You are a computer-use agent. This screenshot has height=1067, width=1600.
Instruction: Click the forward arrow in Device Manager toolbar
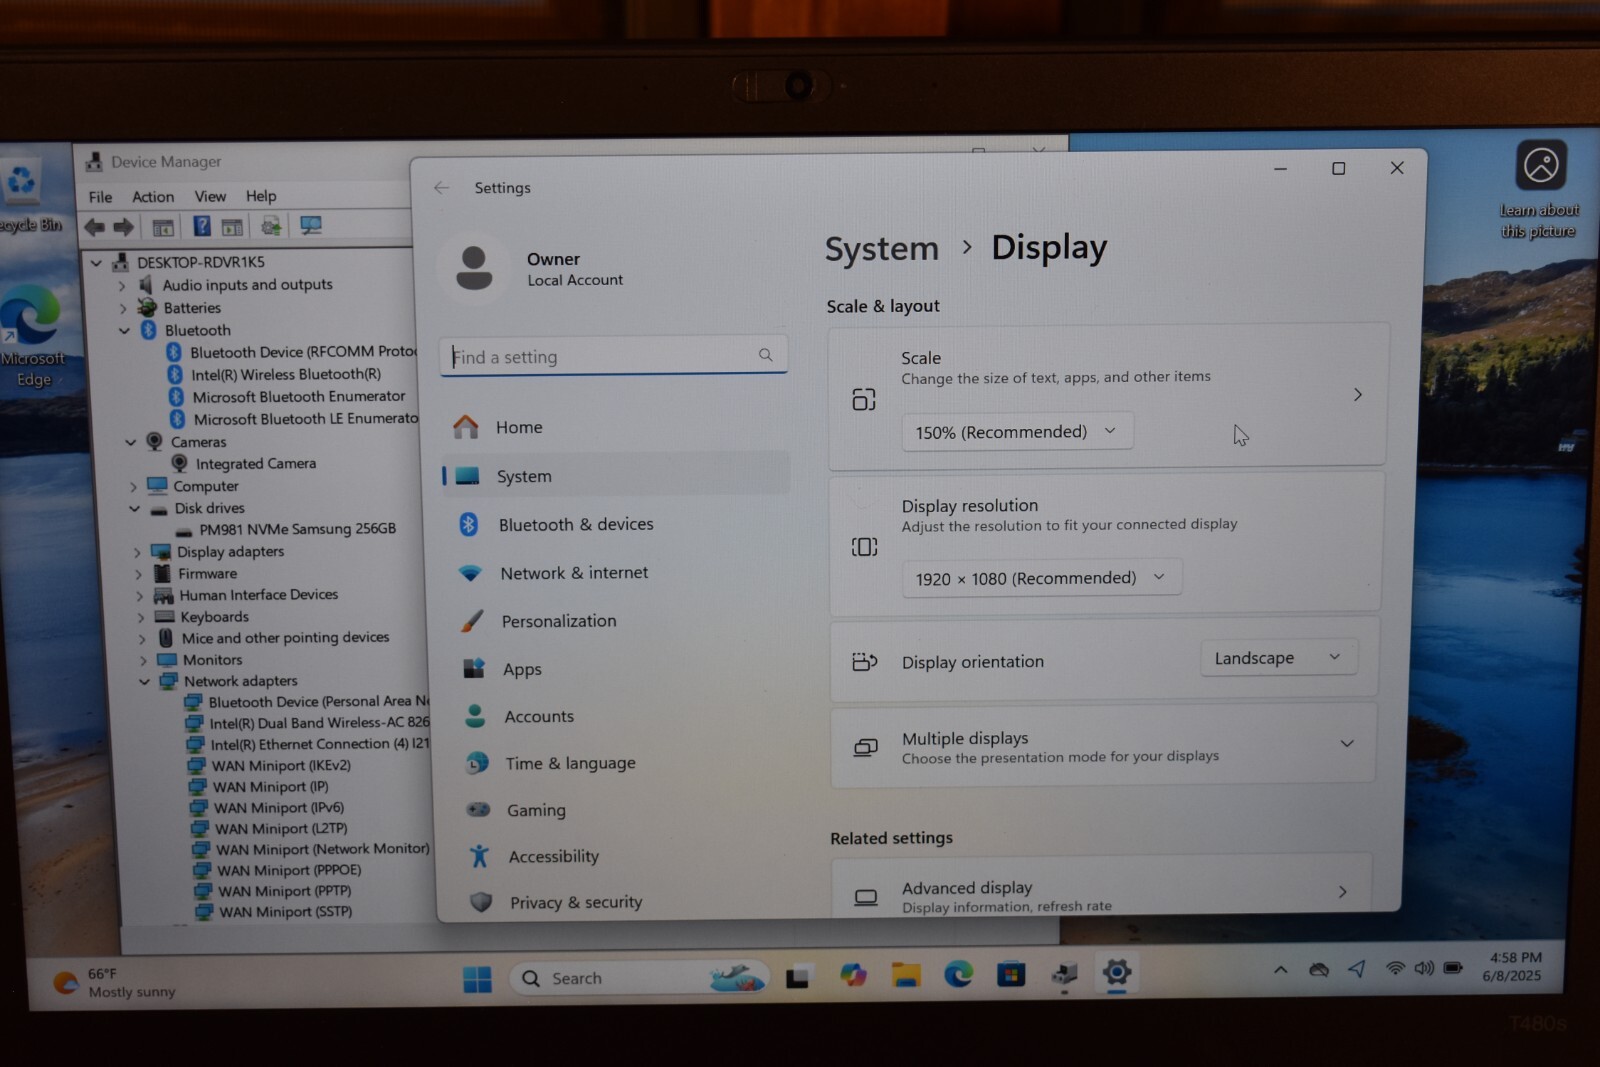(124, 227)
